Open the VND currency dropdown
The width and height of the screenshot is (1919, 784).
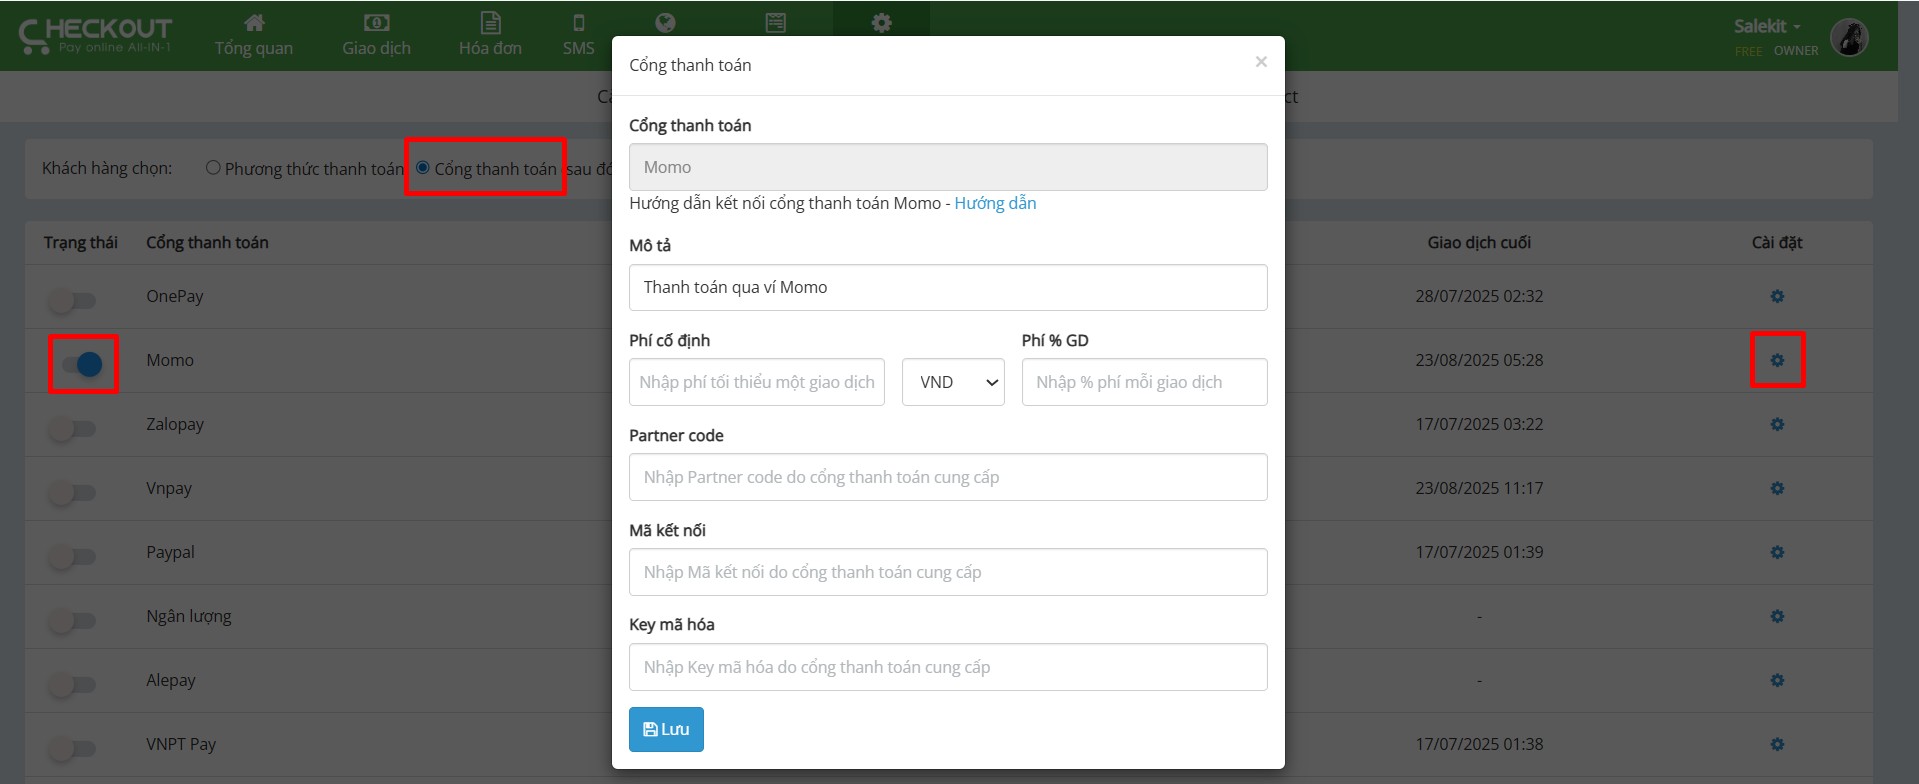(x=953, y=382)
